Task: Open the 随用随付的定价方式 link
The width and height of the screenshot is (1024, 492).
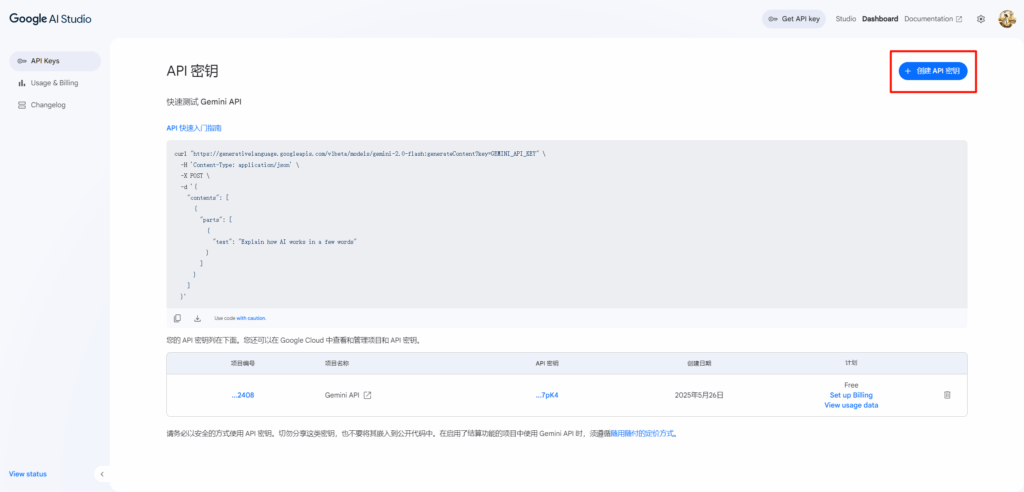Action: (x=642, y=433)
